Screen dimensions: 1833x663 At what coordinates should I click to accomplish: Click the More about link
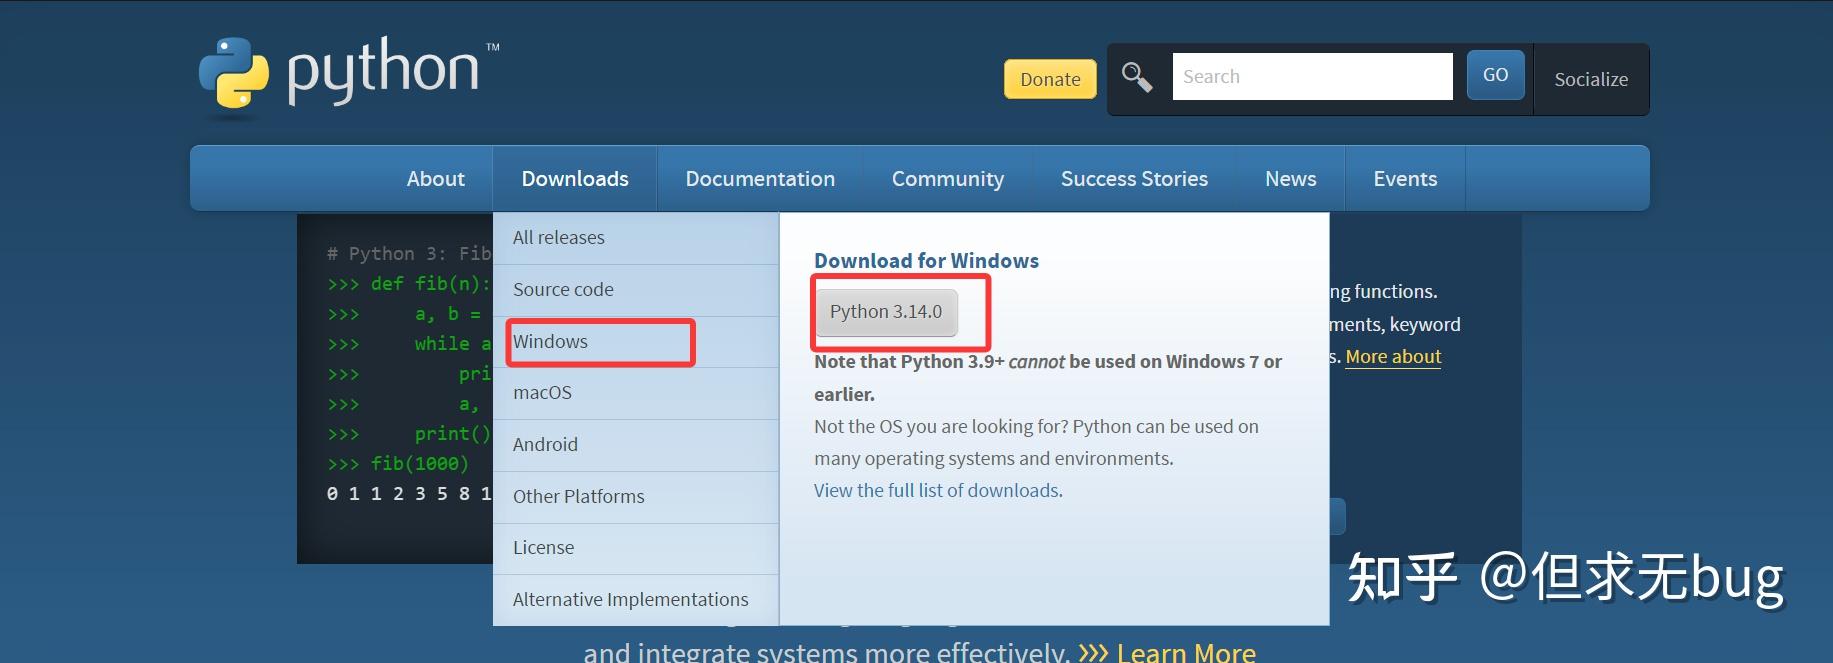[x=1393, y=357]
